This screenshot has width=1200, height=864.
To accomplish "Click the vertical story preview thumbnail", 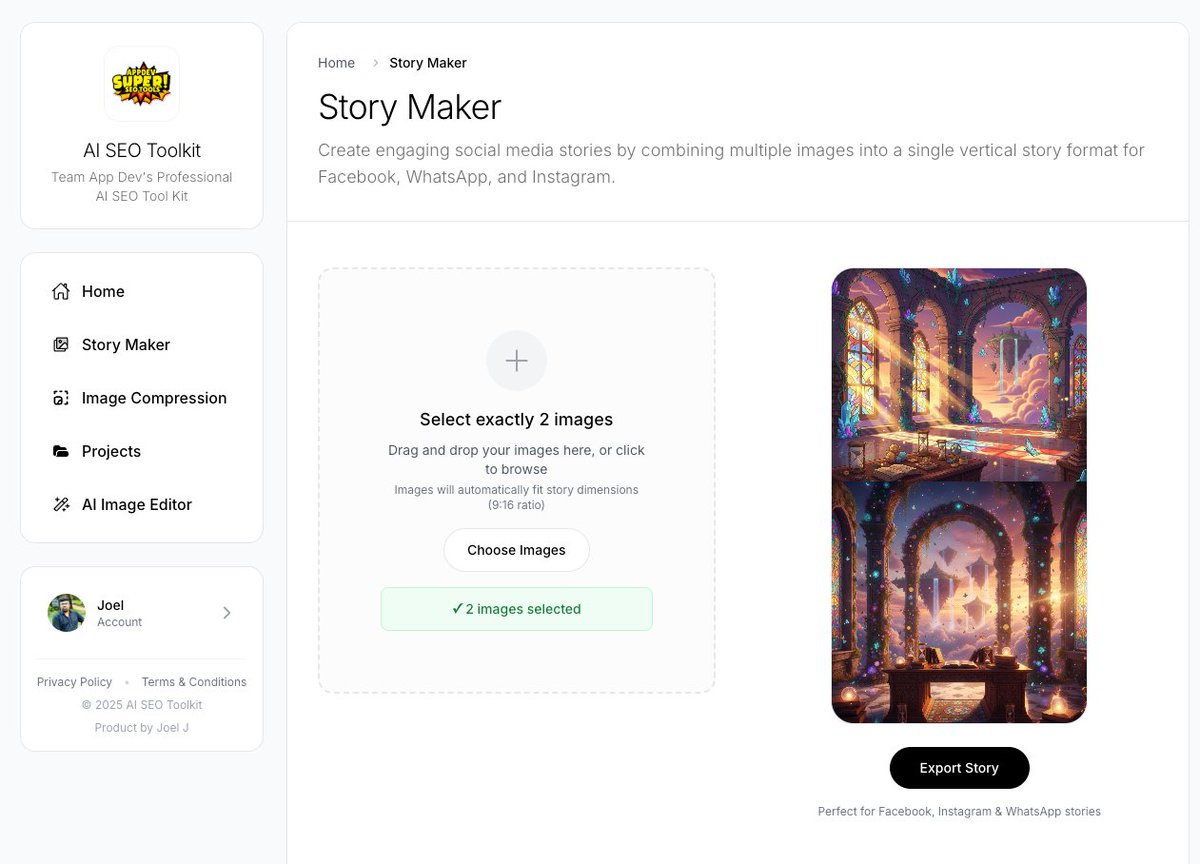I will [959, 495].
